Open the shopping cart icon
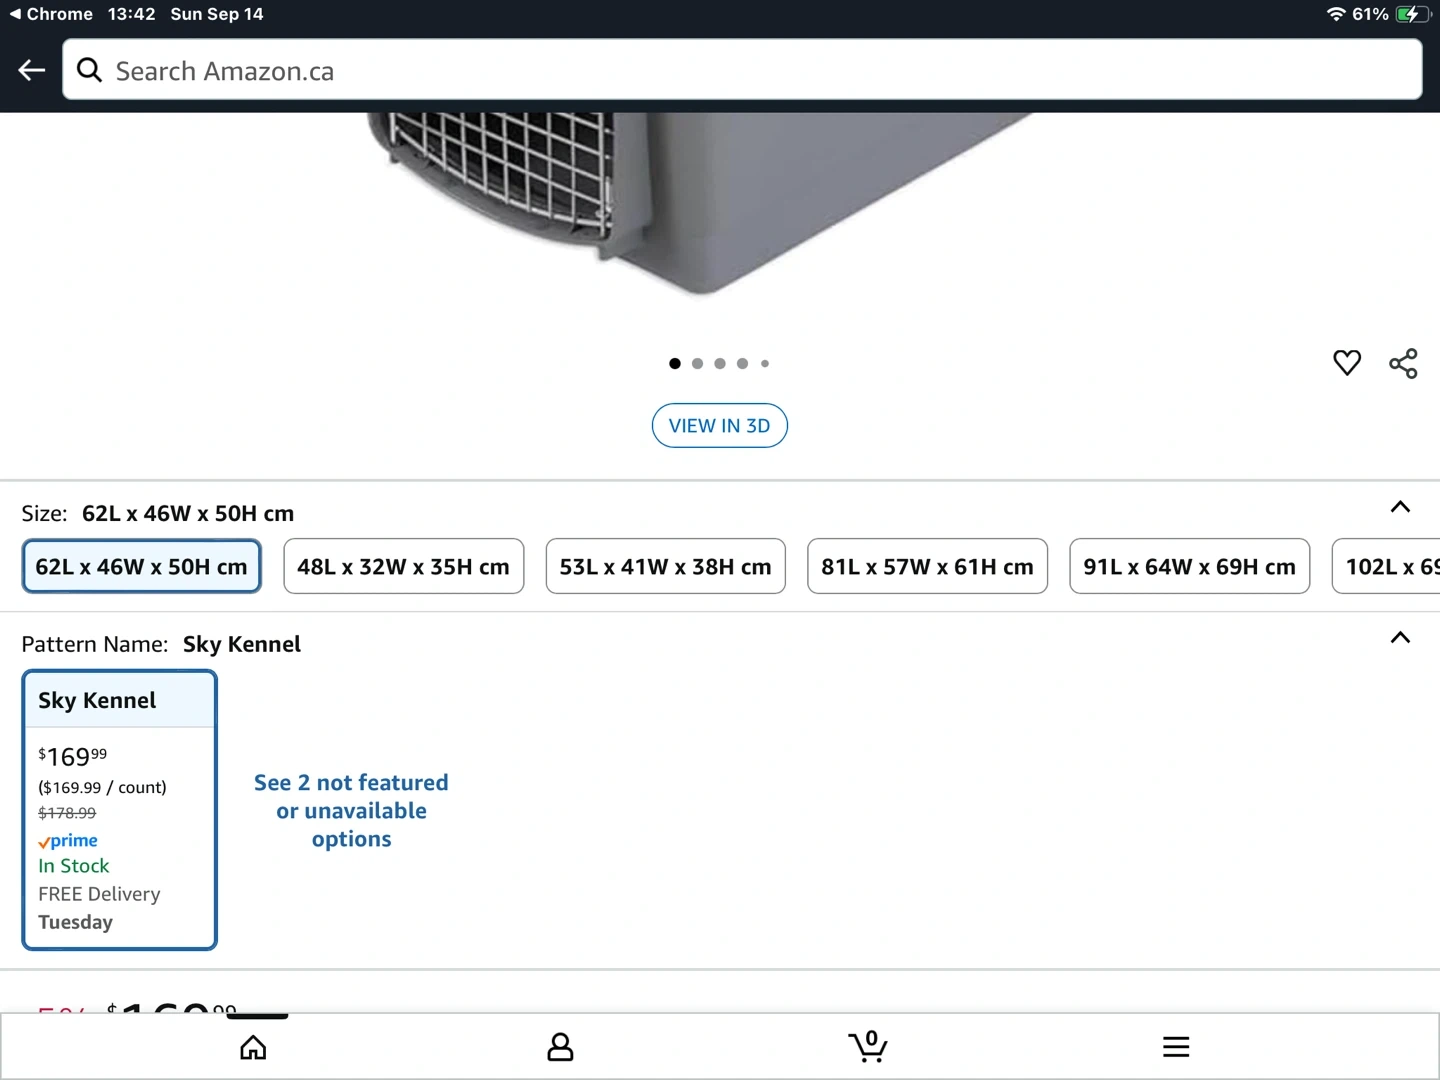The height and width of the screenshot is (1080, 1440). (x=868, y=1046)
